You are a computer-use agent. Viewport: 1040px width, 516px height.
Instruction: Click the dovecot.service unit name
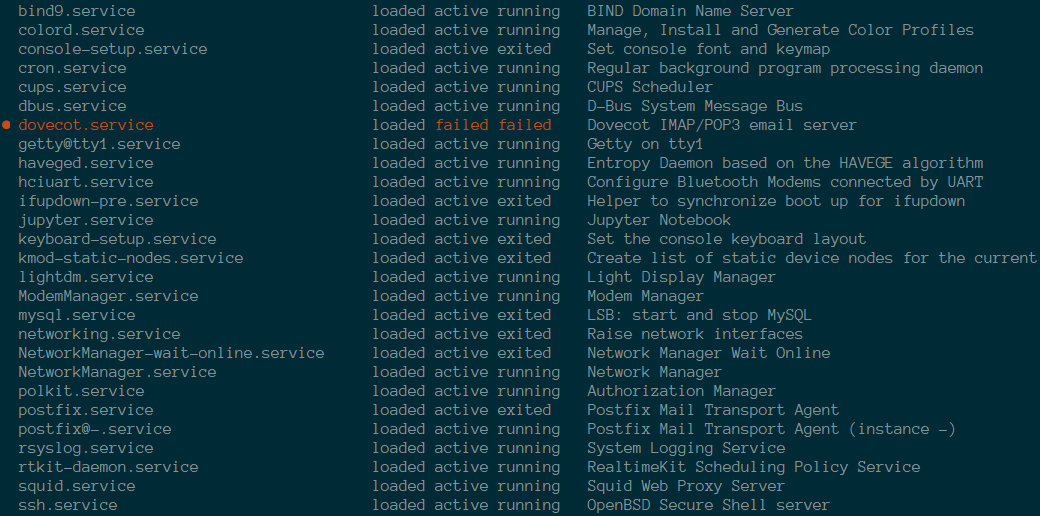pyautogui.click(x=86, y=125)
